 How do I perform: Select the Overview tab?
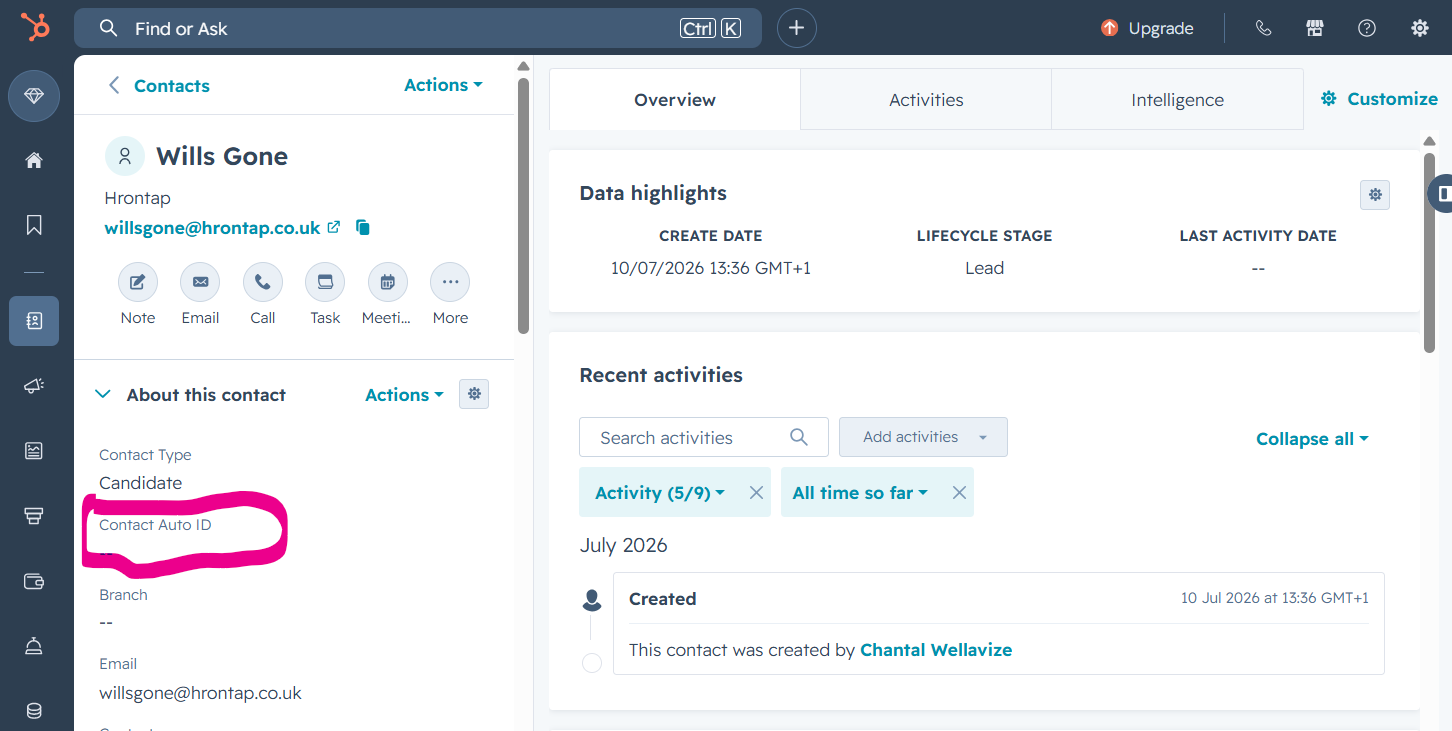point(675,100)
